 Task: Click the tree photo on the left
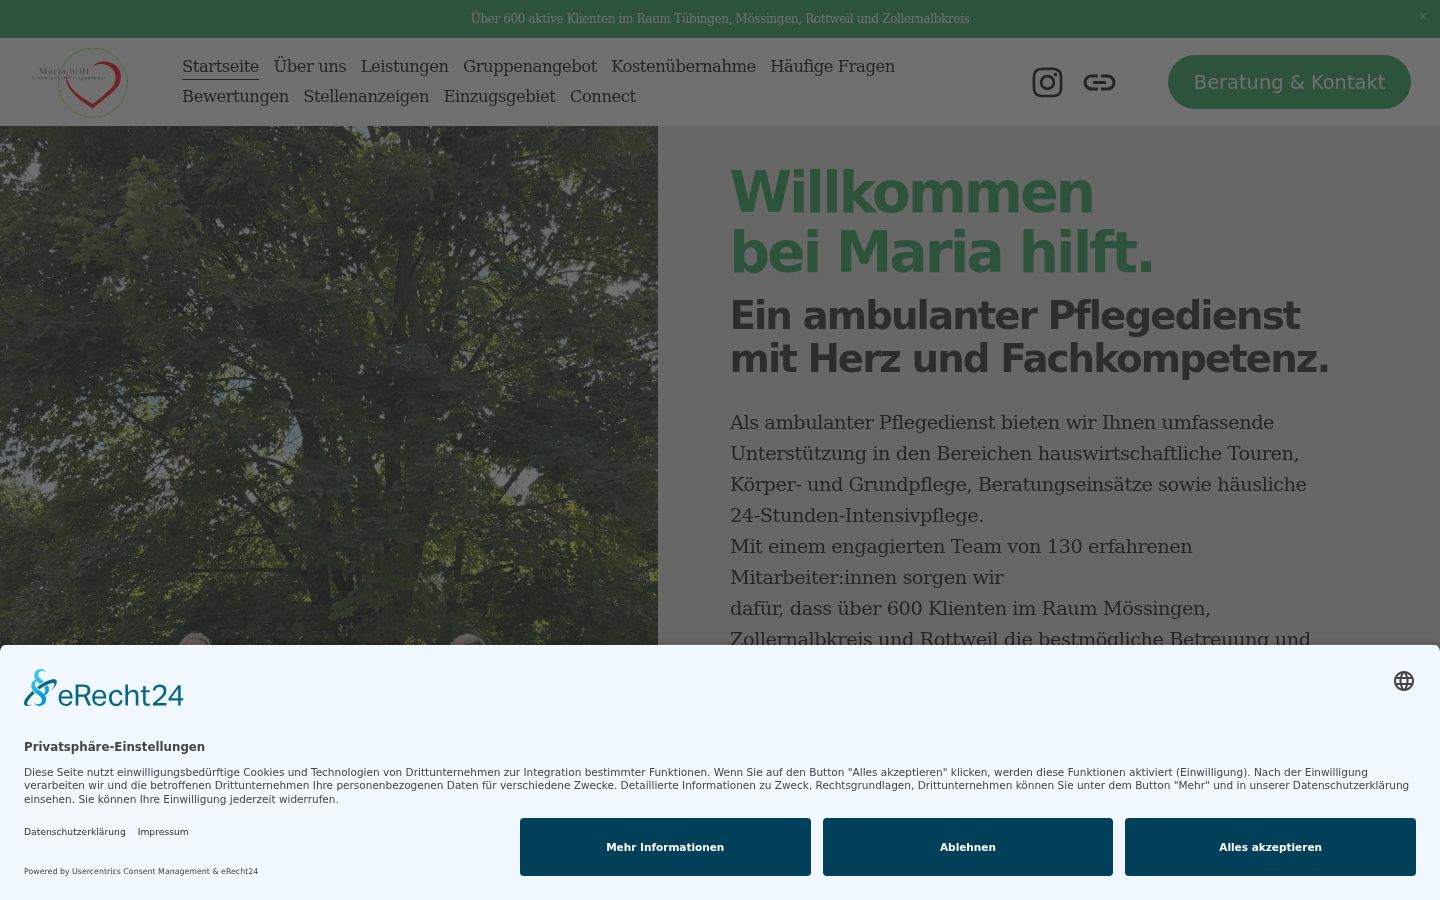point(329,385)
